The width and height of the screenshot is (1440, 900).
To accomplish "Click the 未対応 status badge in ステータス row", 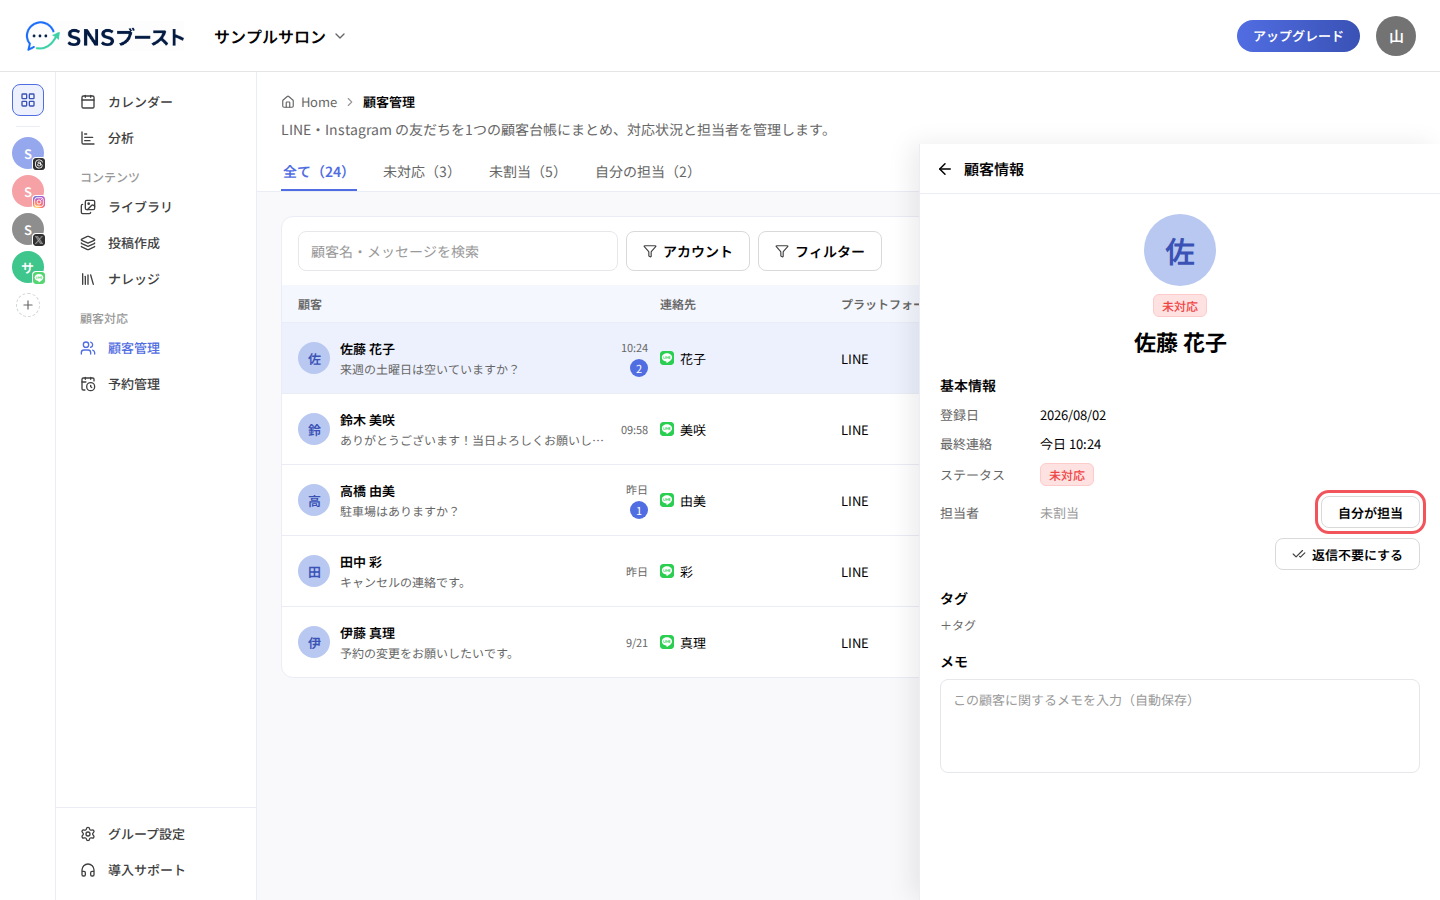I will point(1067,475).
